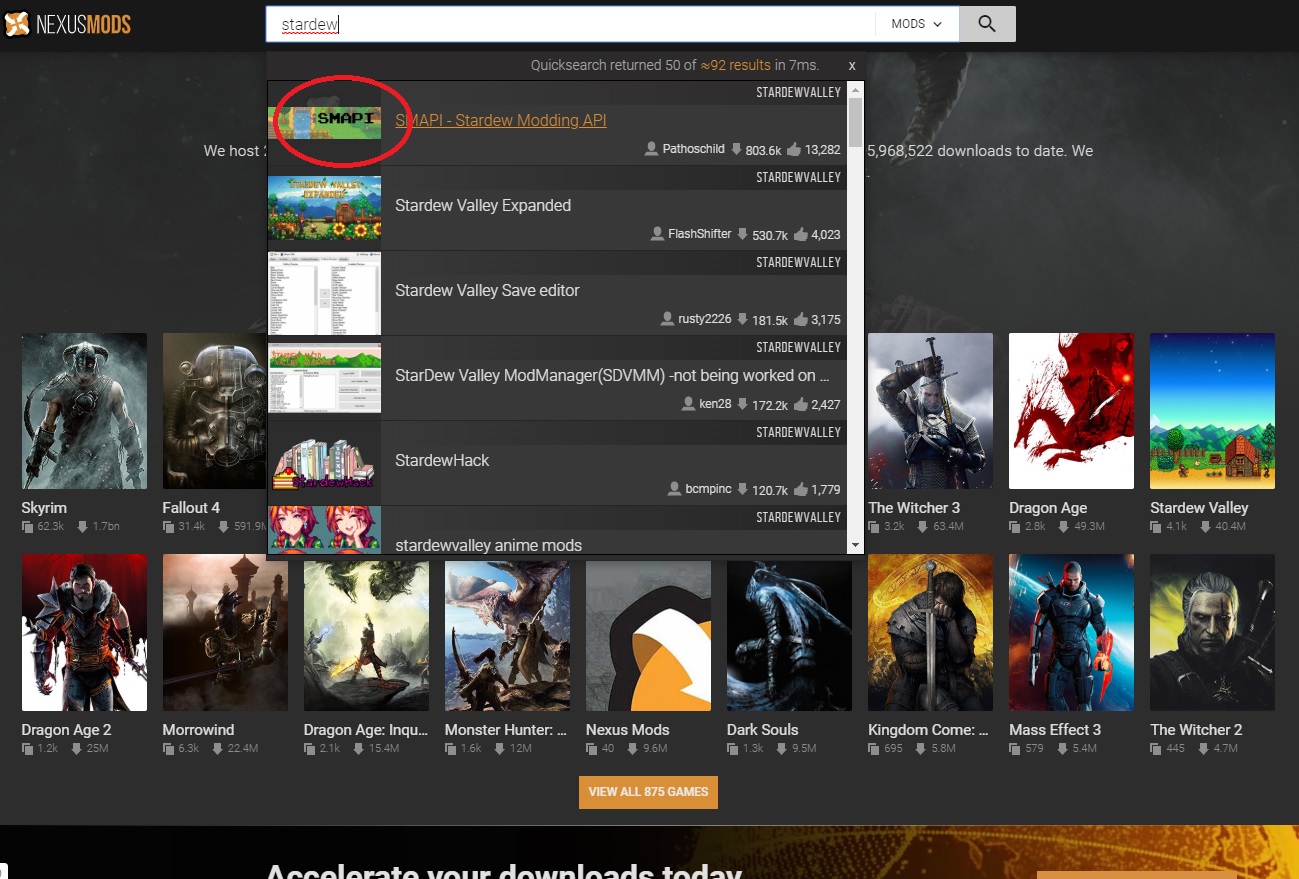Open Stardew Valley Save editor result

(487, 290)
